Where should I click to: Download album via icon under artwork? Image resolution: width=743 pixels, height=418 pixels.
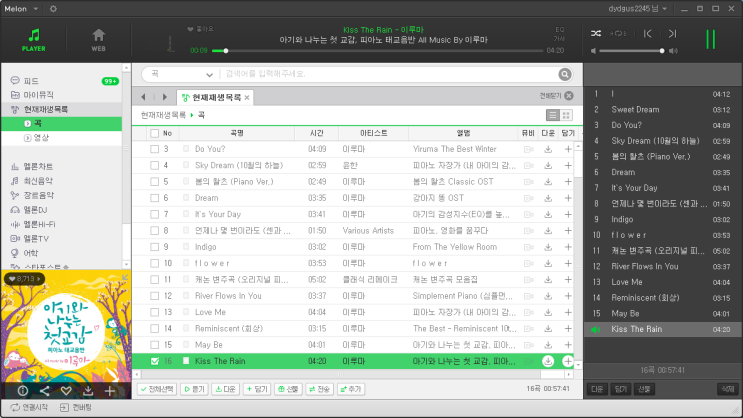click(x=88, y=391)
